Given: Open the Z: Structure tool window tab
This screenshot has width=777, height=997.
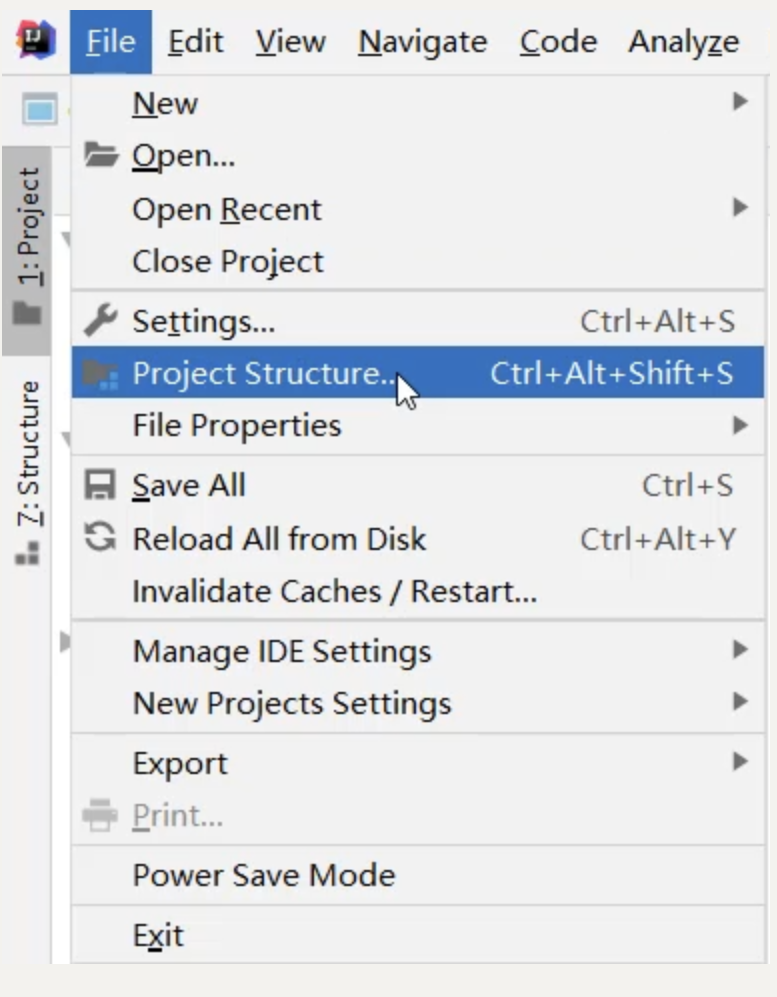Looking at the screenshot, I should click(27, 472).
